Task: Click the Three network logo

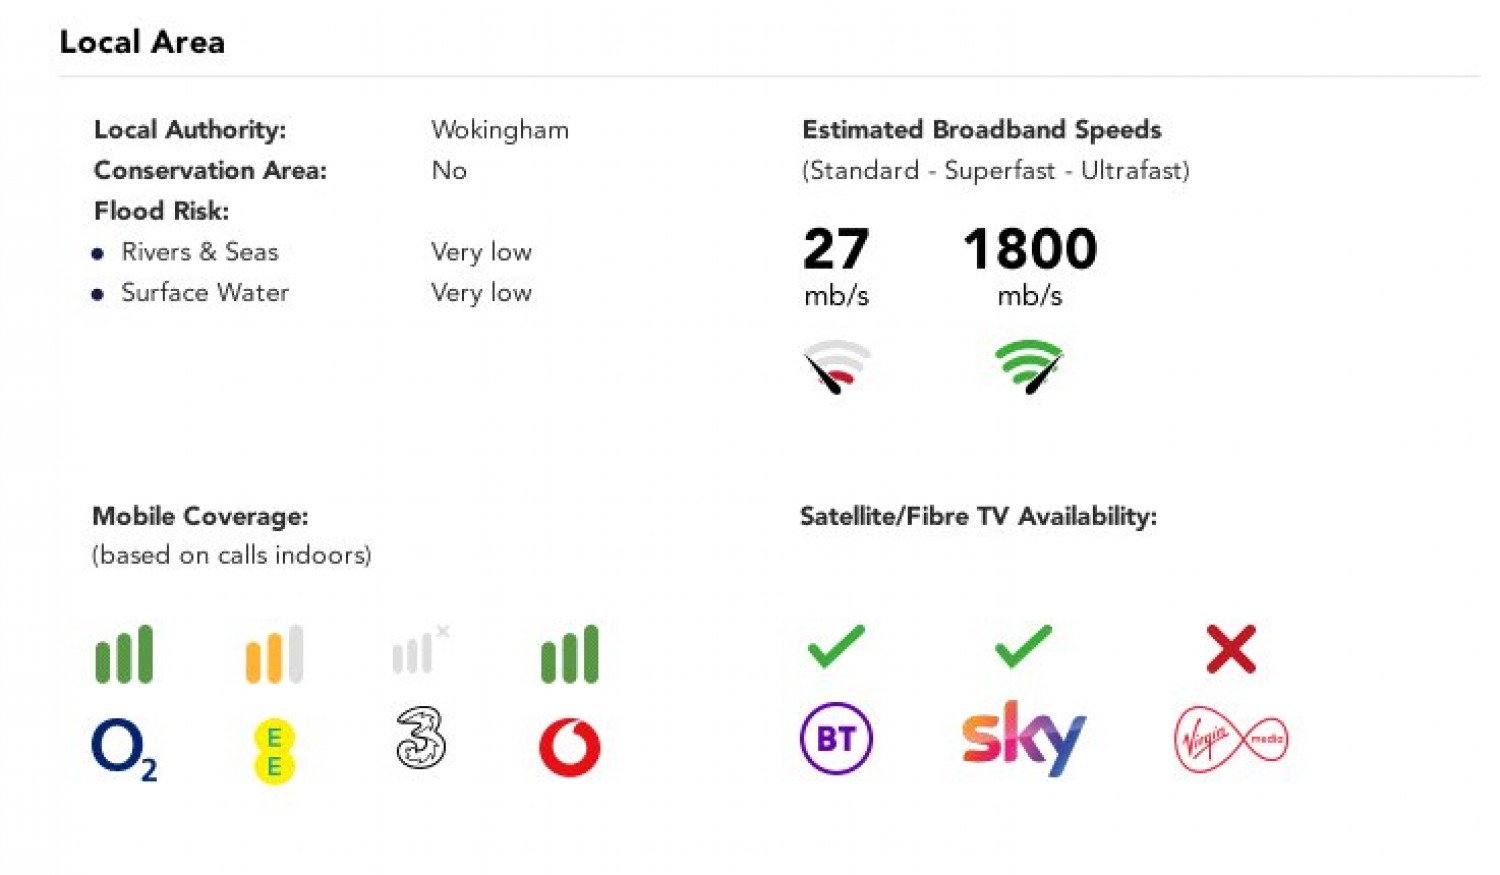Action: coord(421,738)
